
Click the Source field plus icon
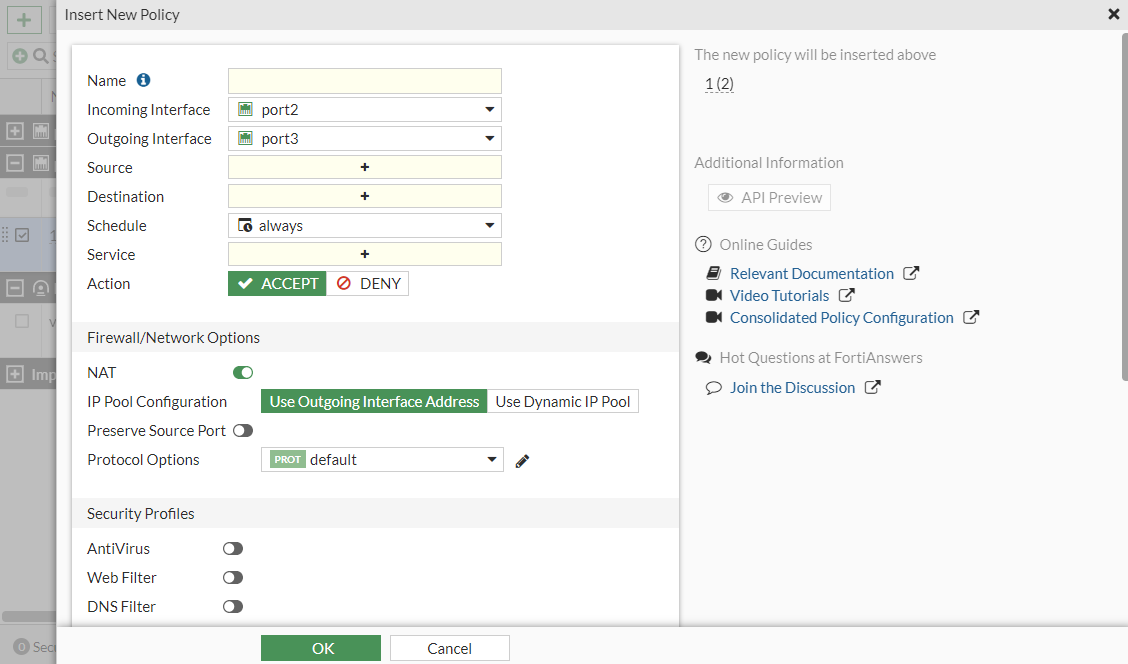point(365,168)
